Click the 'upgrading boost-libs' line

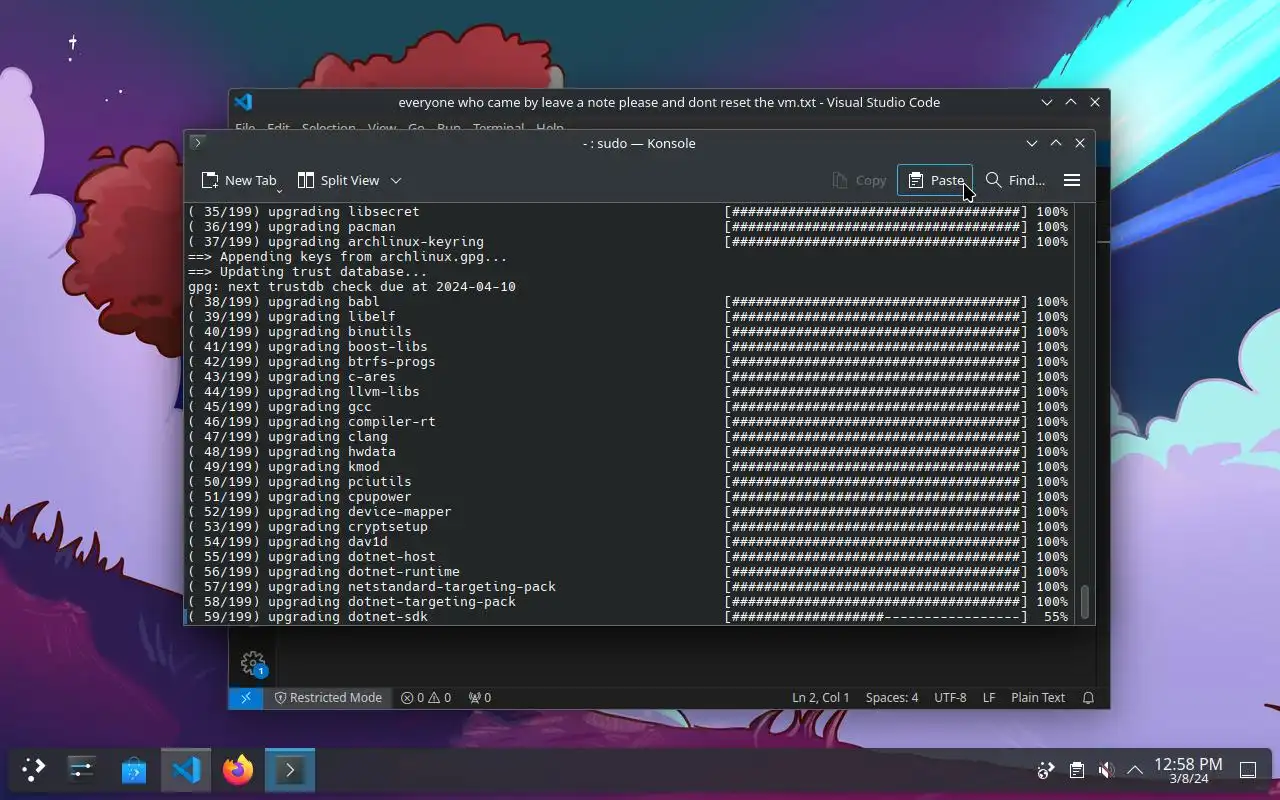coord(308,347)
